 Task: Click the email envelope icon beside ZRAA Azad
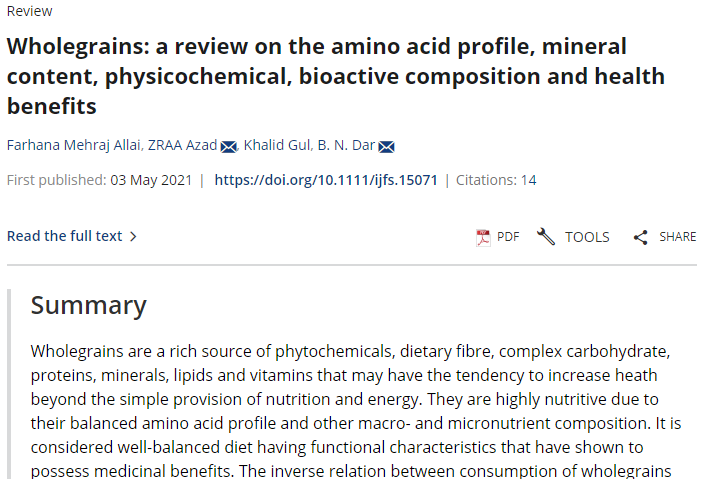coord(228,146)
